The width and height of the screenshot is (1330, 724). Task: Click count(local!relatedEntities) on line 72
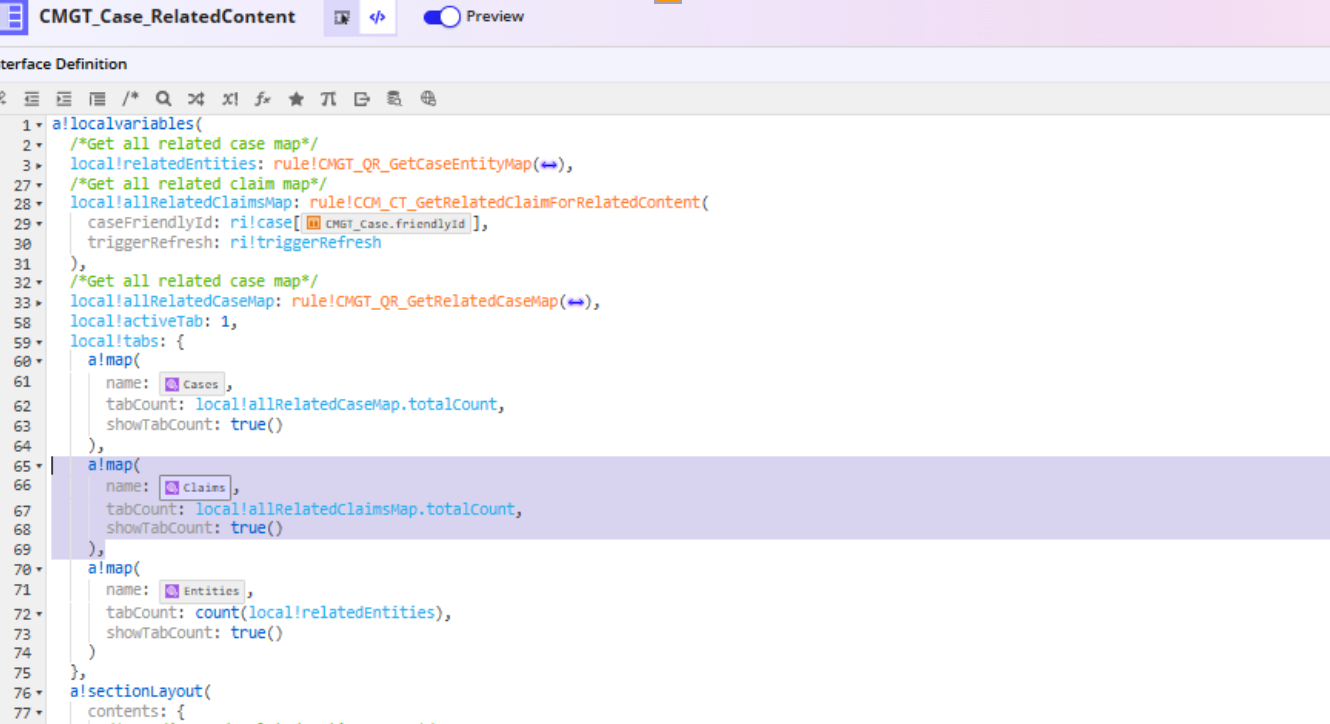[x=319, y=612]
